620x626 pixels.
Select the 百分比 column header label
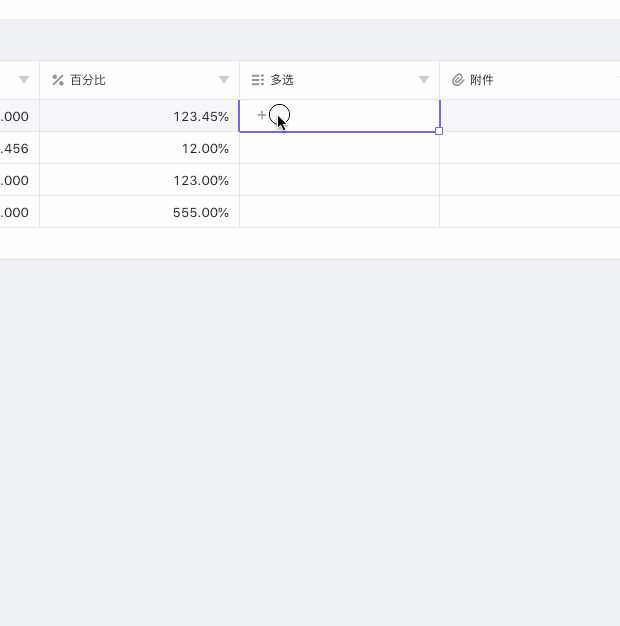coord(88,80)
